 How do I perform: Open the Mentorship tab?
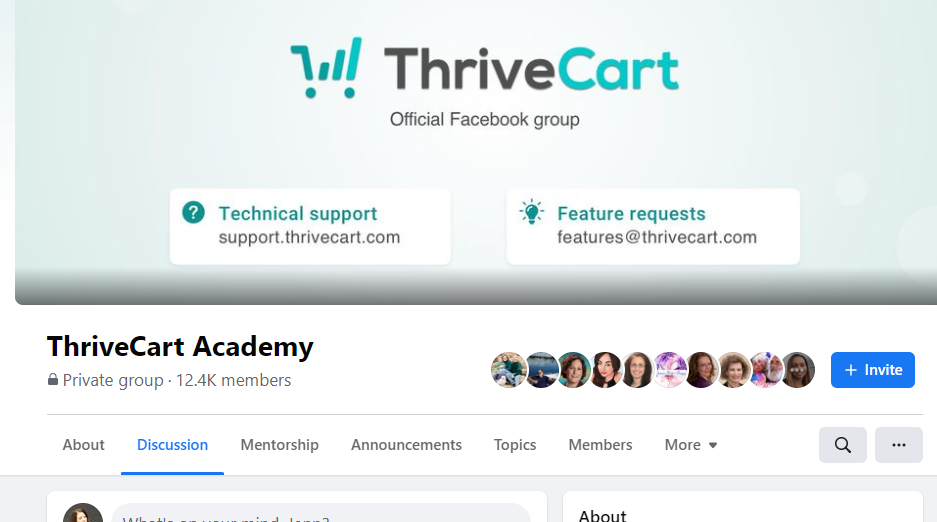[x=280, y=445]
